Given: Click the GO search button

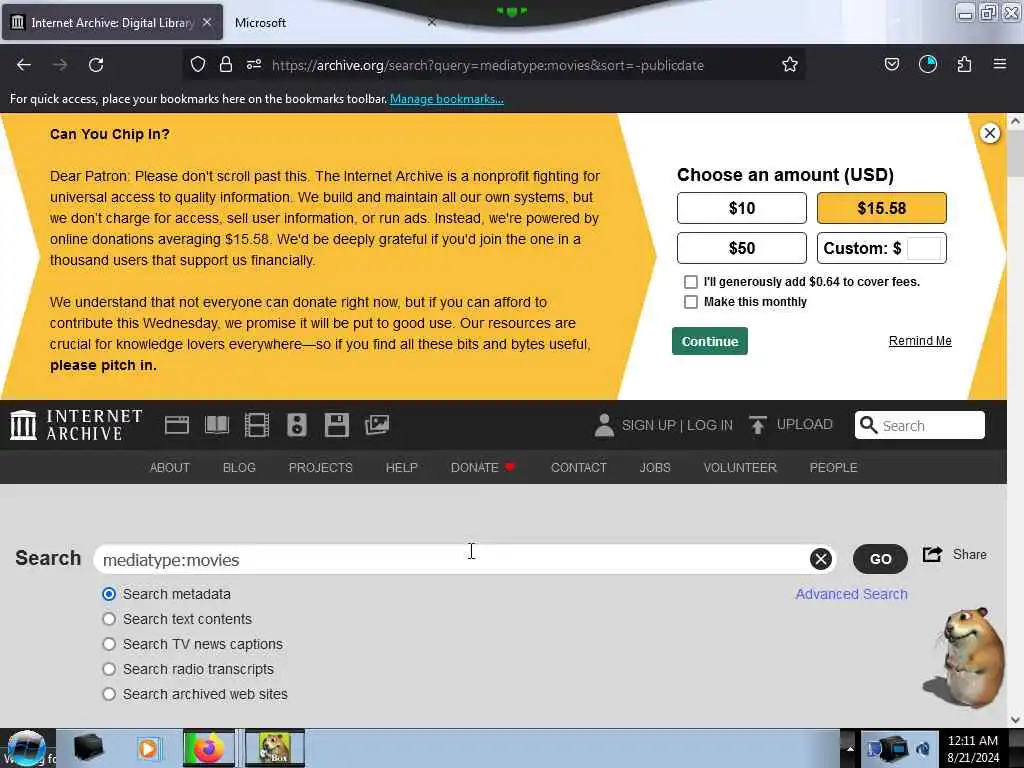Looking at the screenshot, I should [880, 559].
